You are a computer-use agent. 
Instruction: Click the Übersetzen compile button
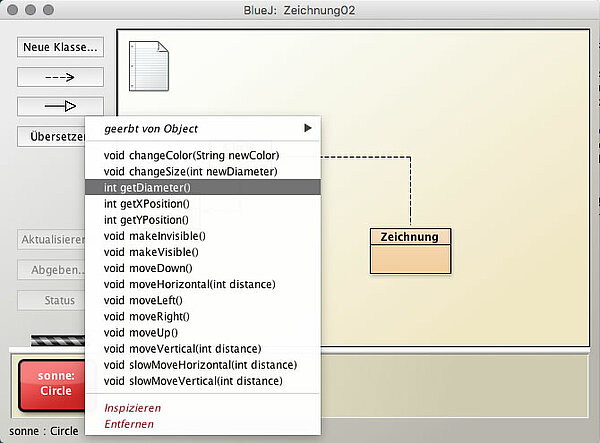52,137
